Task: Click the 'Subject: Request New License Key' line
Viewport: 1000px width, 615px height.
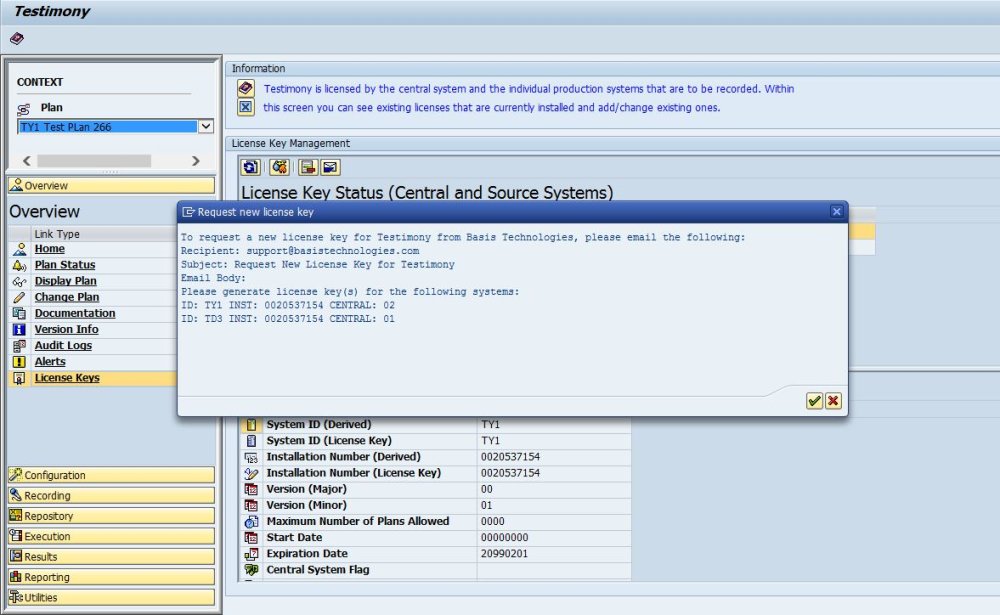Action: [x=318, y=264]
